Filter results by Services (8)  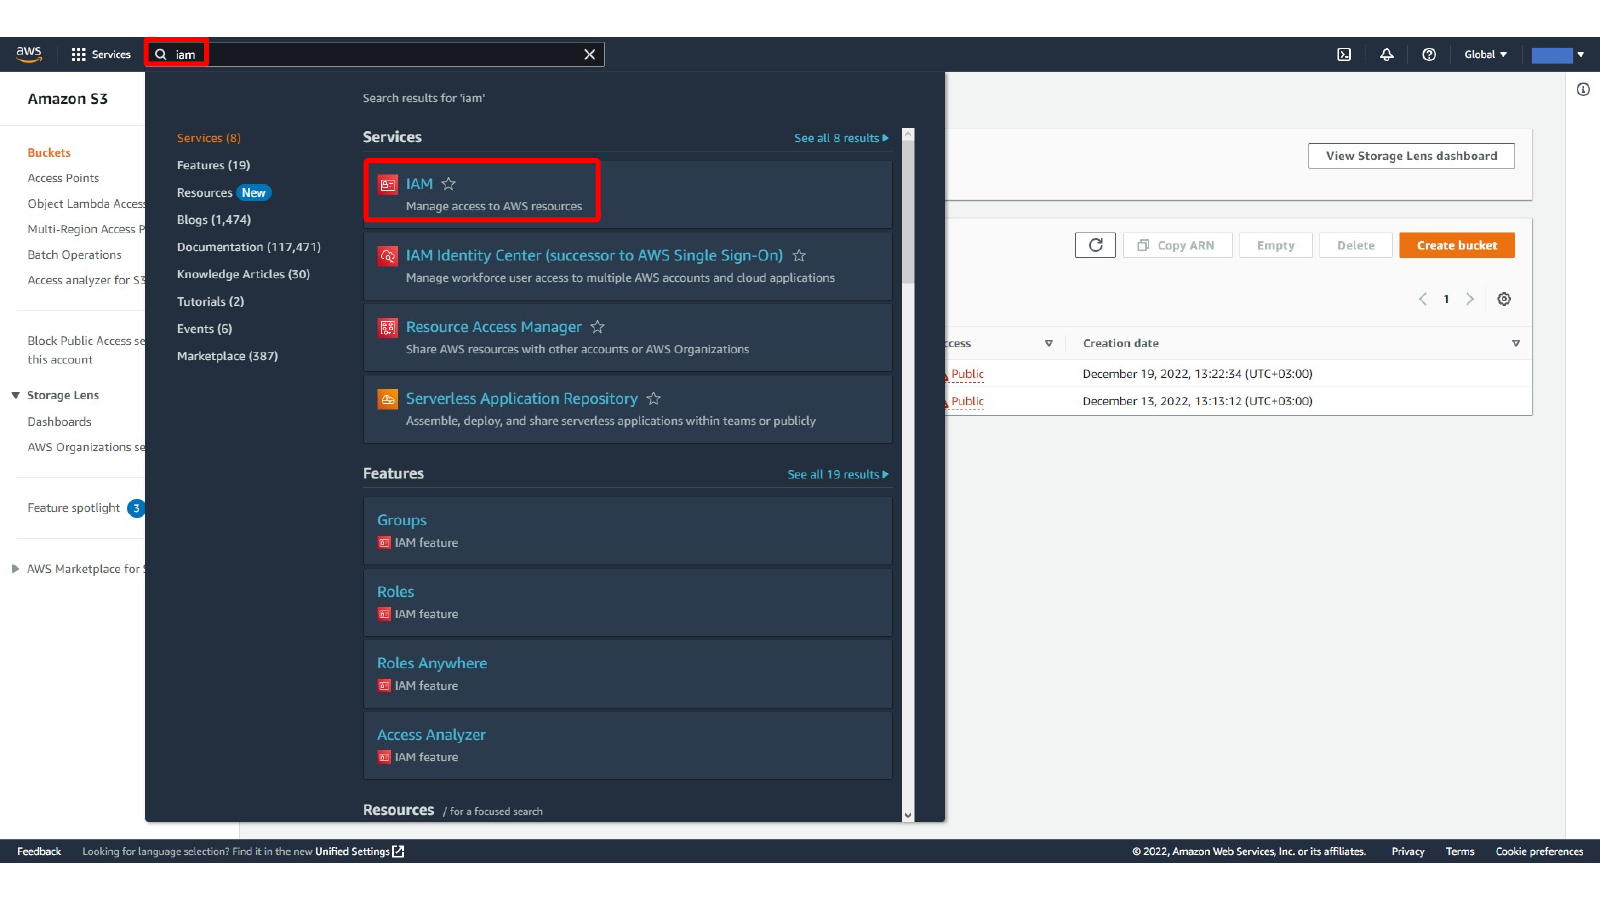(209, 138)
